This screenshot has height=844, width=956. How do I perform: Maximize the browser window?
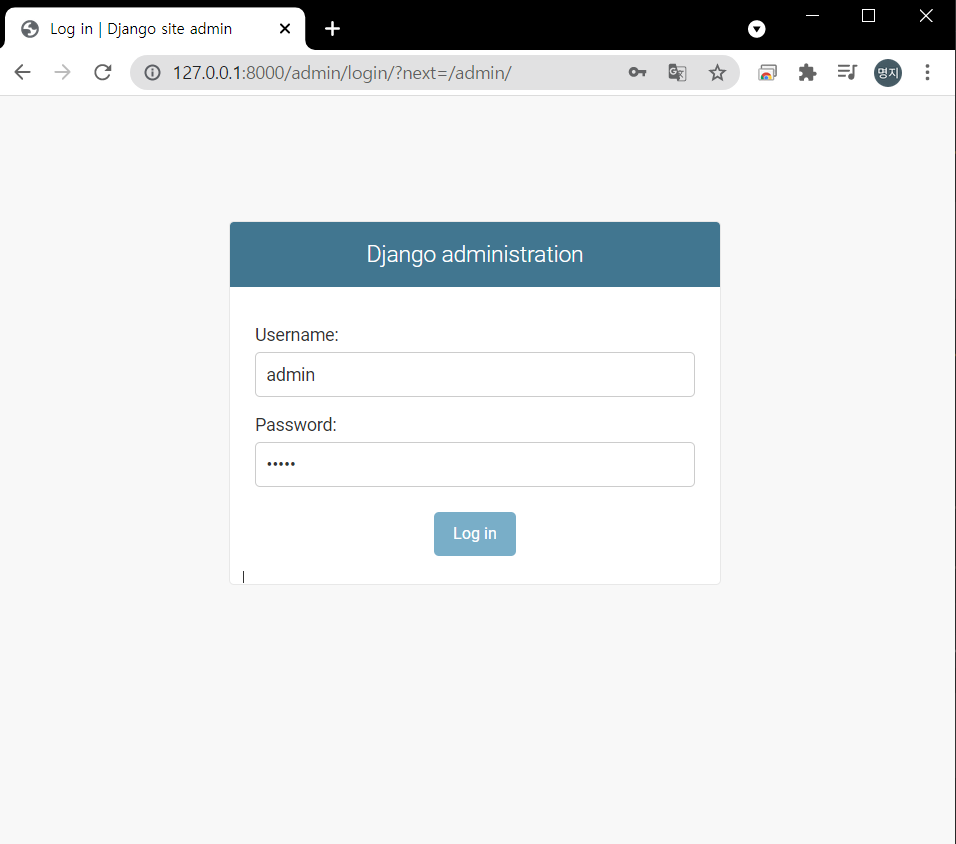tap(868, 16)
